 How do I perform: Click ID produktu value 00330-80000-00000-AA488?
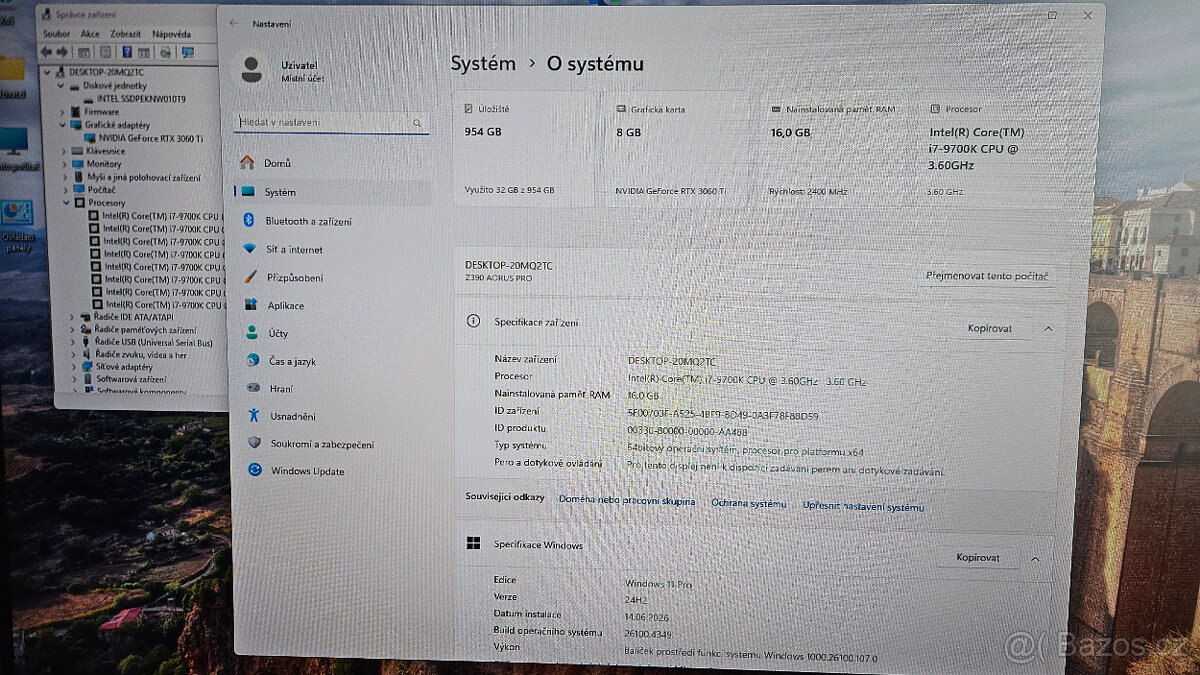(687, 431)
